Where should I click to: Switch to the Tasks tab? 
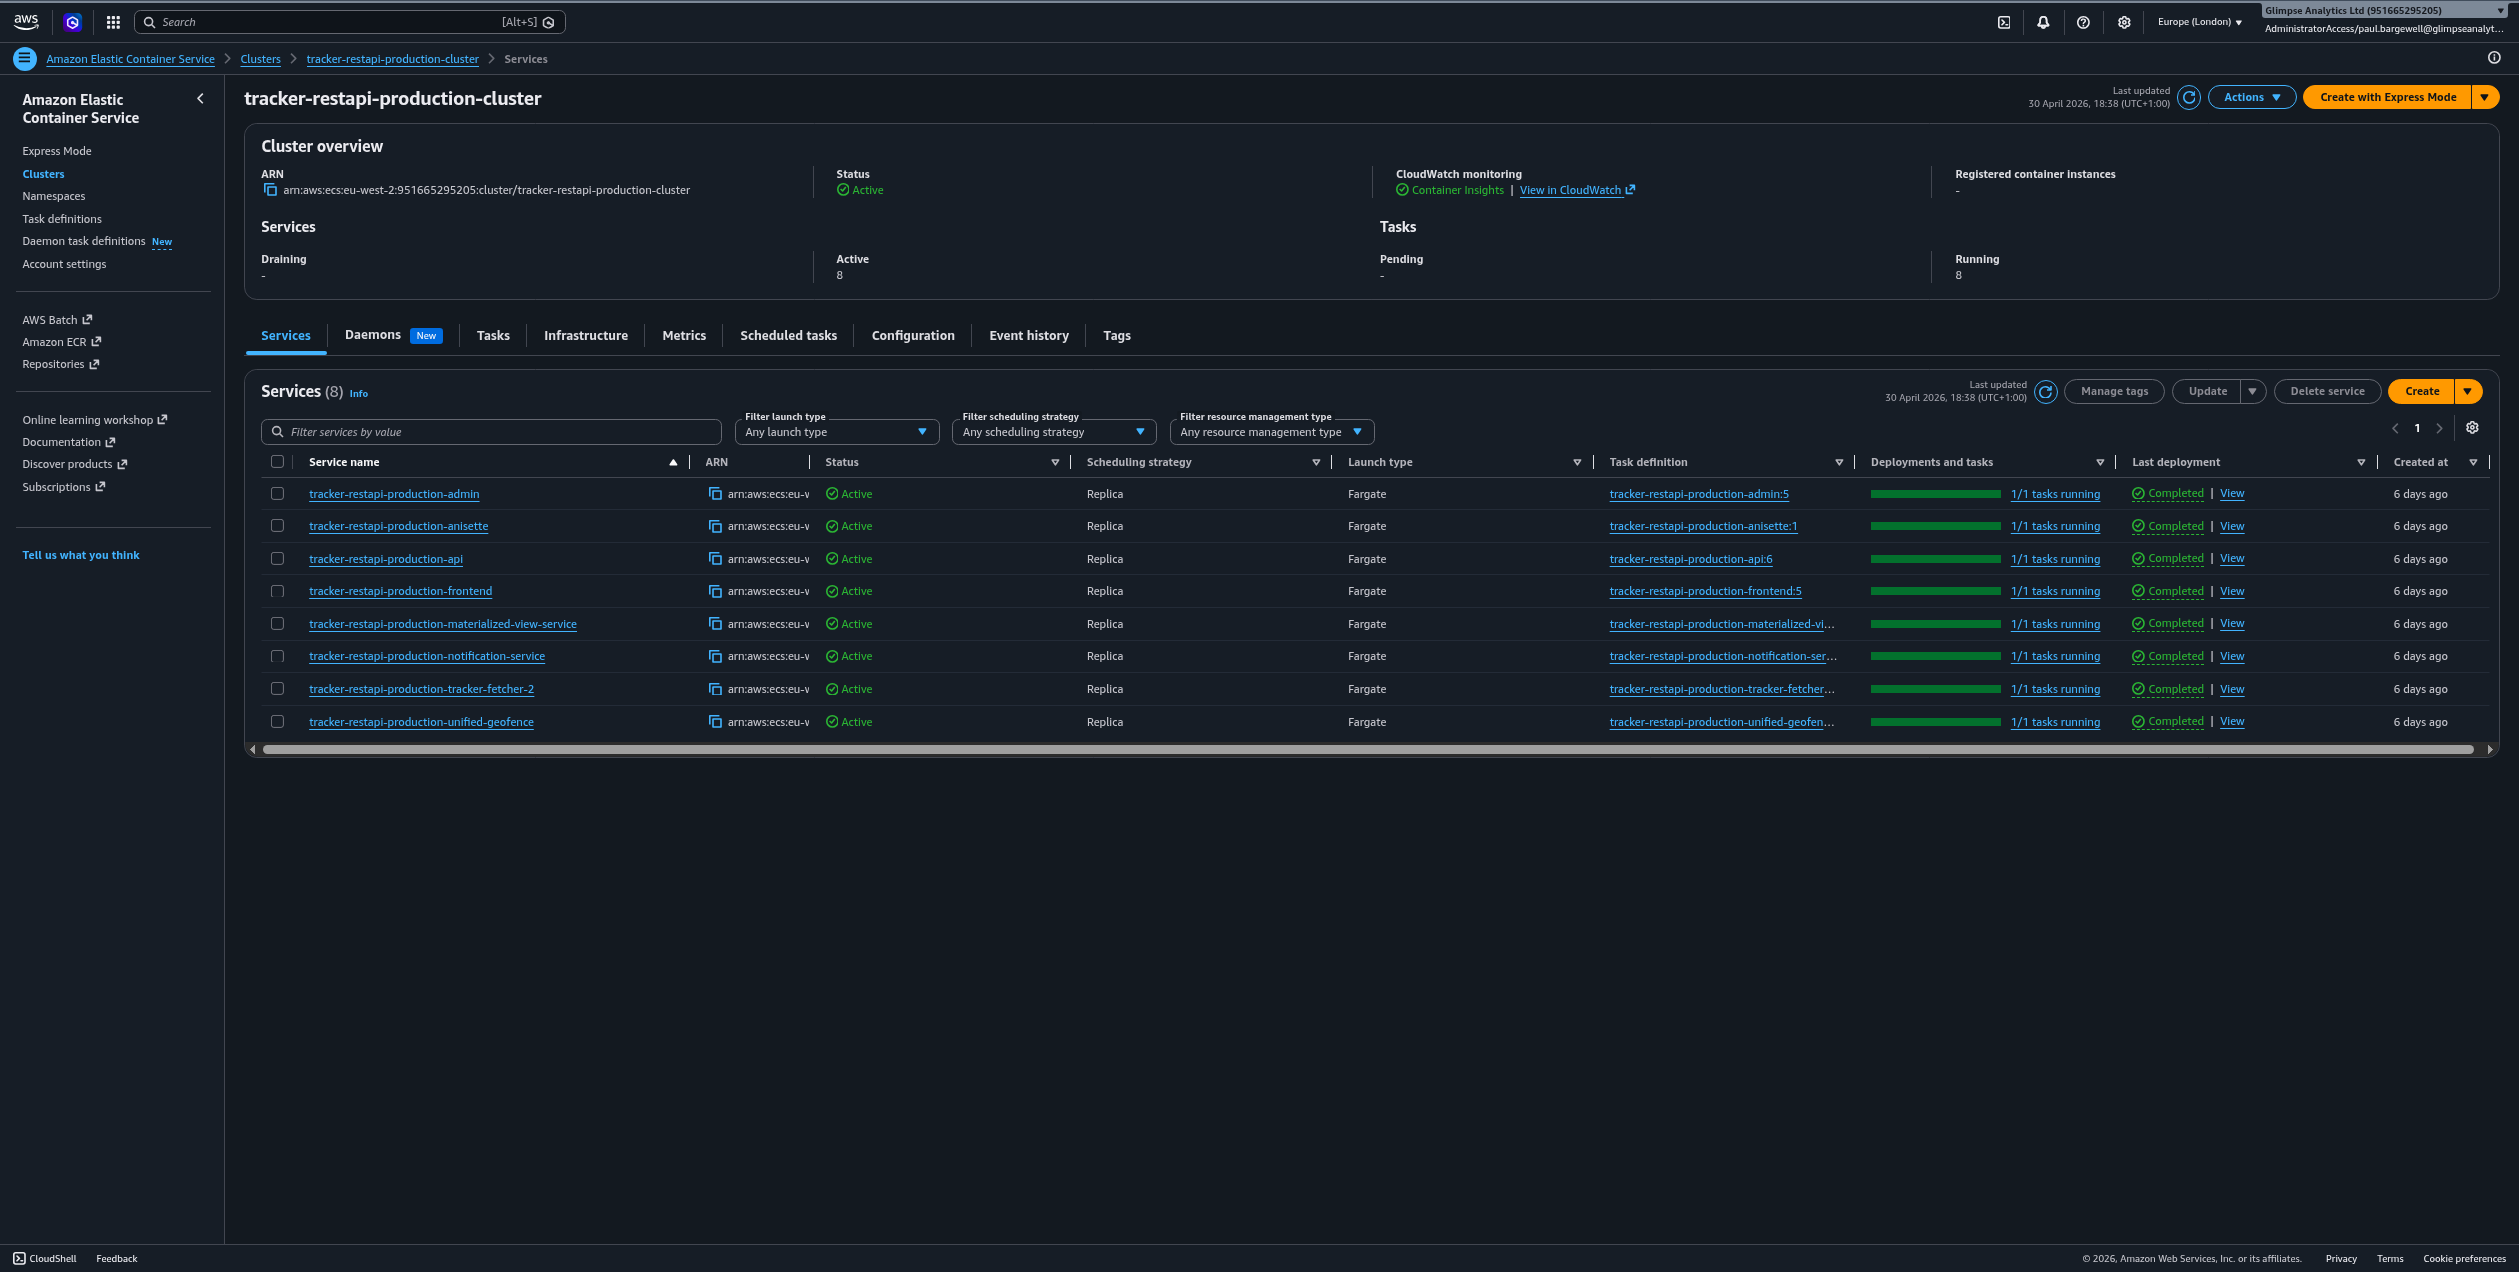pyautogui.click(x=493, y=336)
